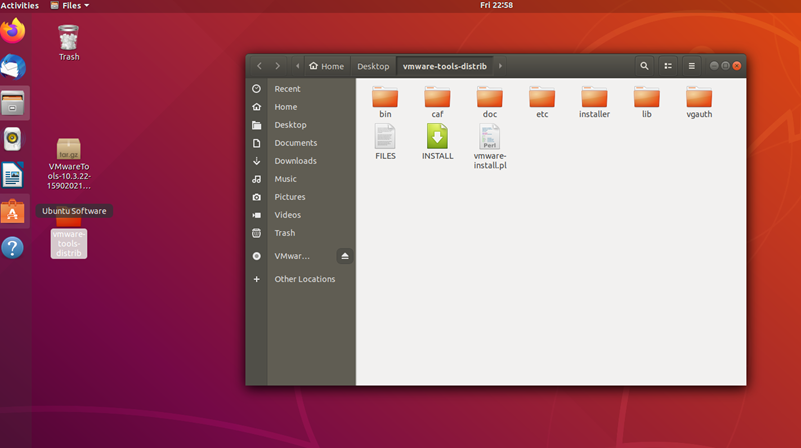Open the doc folder
Viewport: 801px width, 448px height.
(x=489, y=102)
